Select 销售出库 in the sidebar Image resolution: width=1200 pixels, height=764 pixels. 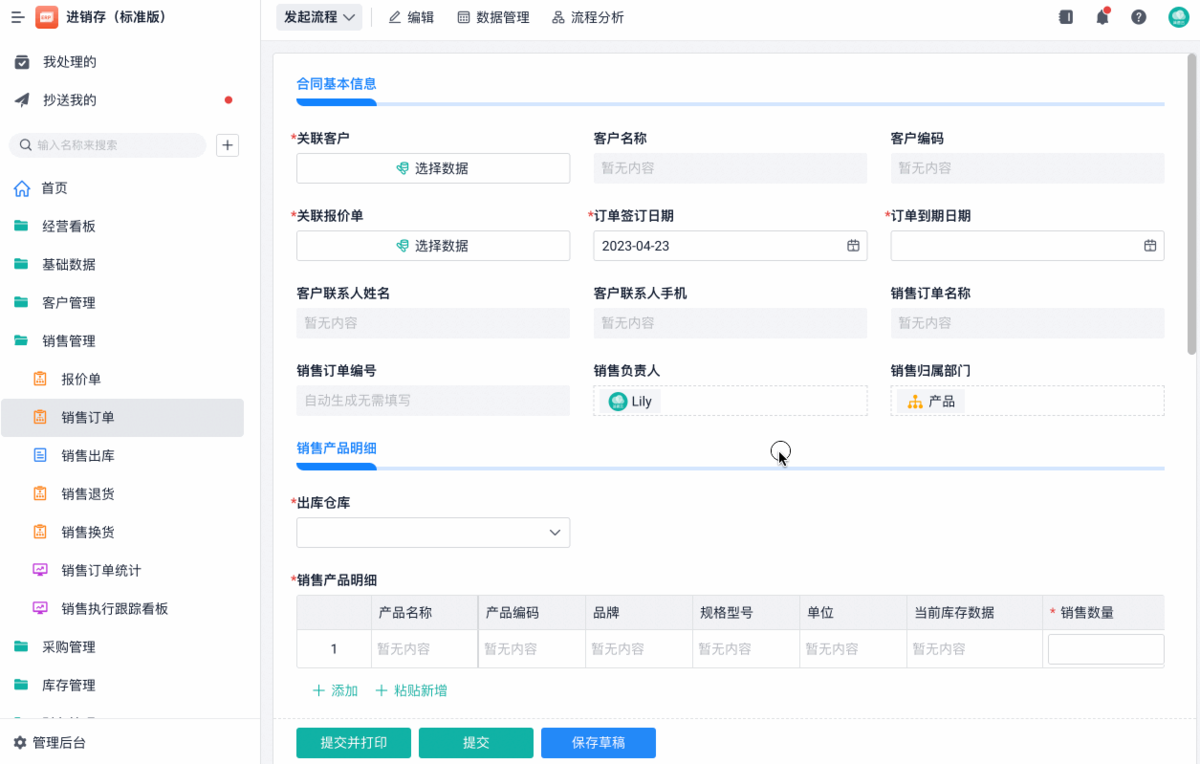[x=88, y=456]
